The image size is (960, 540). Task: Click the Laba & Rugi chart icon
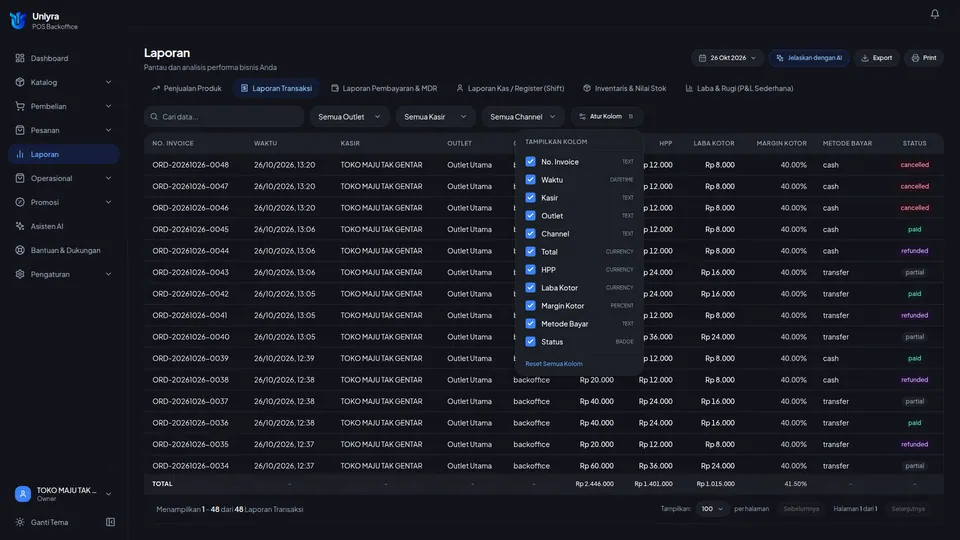[689, 88]
